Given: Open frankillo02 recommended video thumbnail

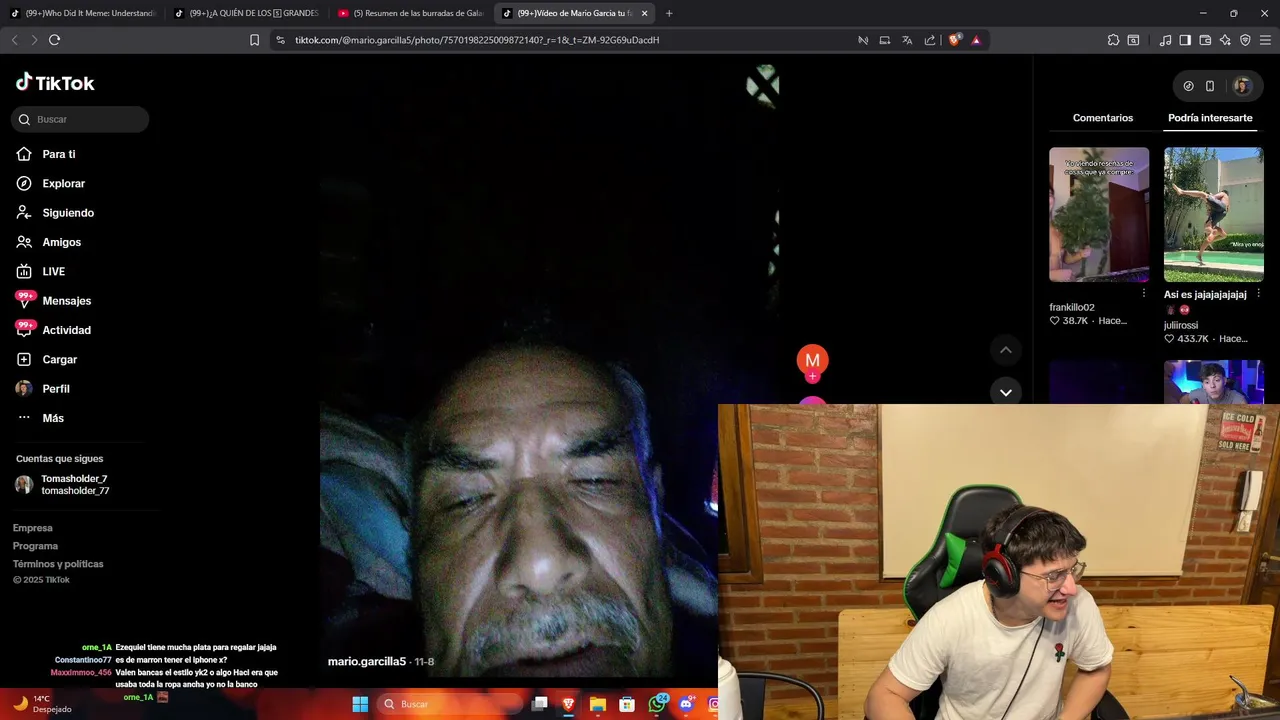Looking at the screenshot, I should [x=1099, y=215].
